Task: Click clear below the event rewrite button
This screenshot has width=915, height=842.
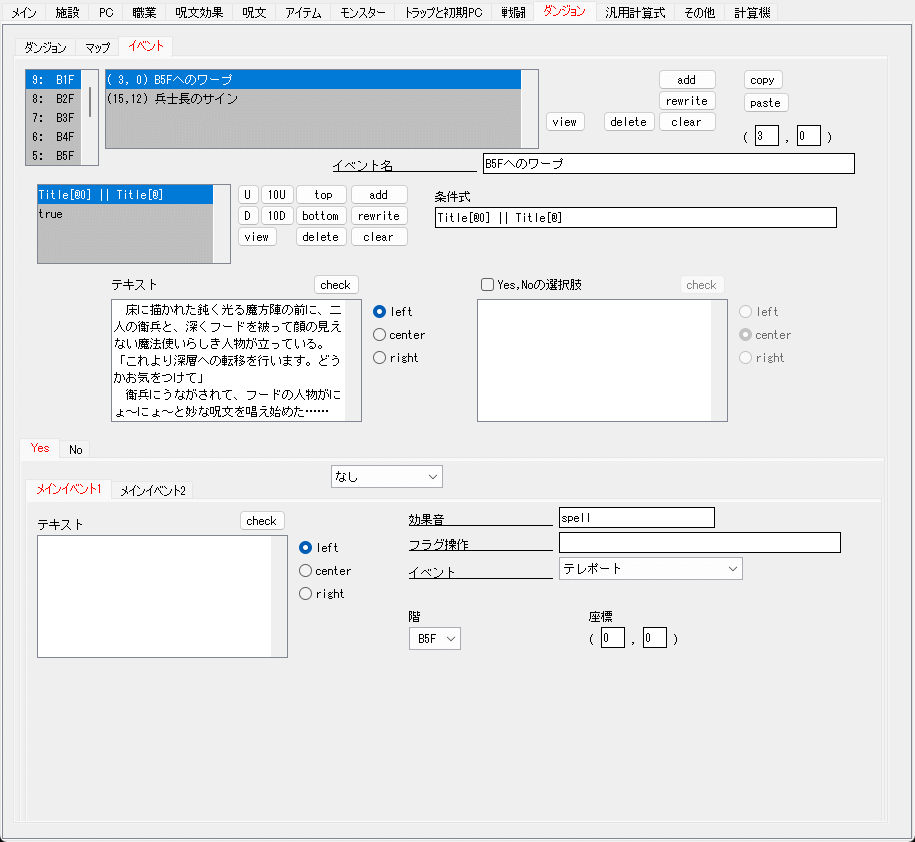Action: pyautogui.click(x=687, y=122)
